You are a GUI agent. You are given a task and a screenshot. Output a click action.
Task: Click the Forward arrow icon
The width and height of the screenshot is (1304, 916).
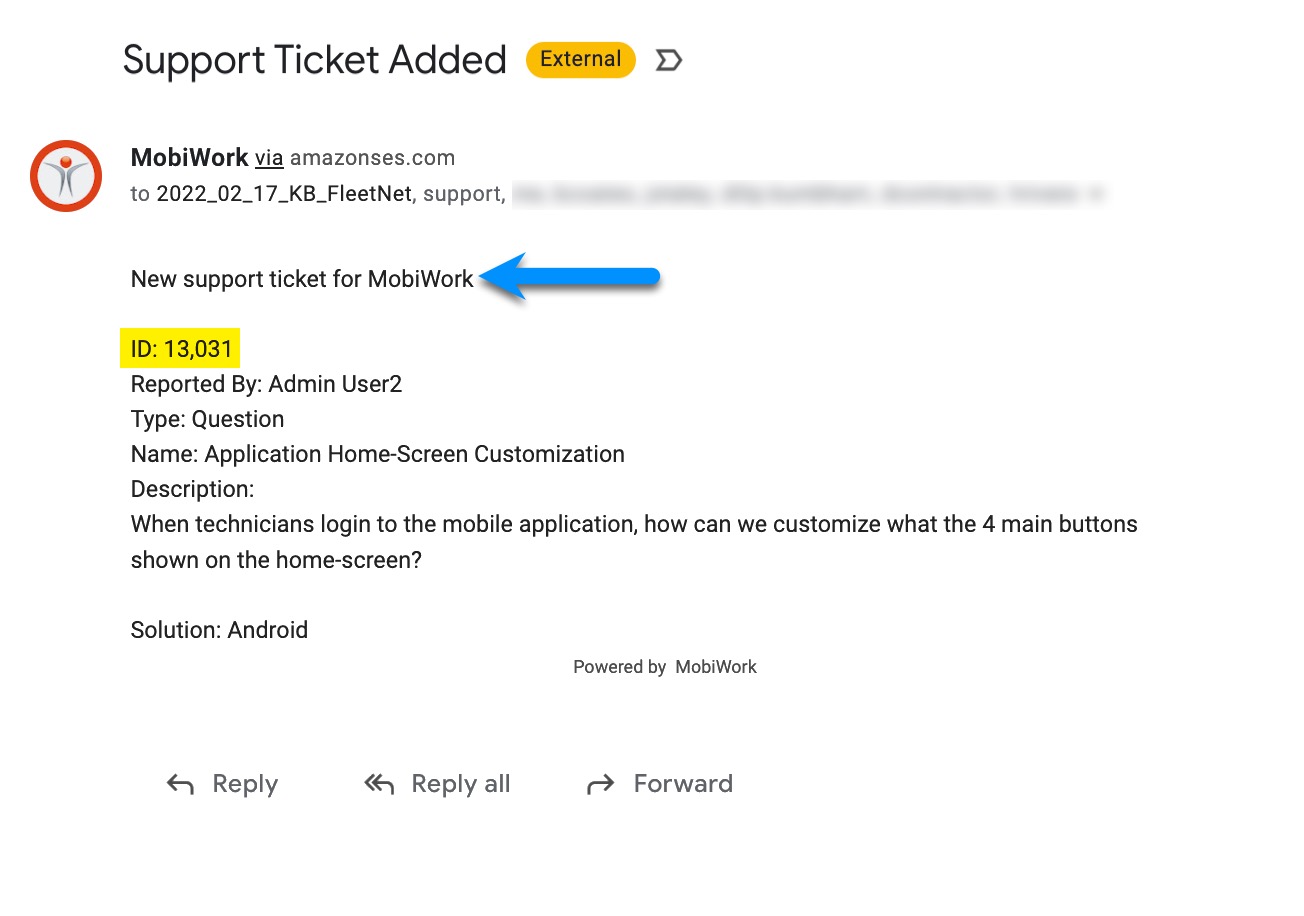pos(600,785)
